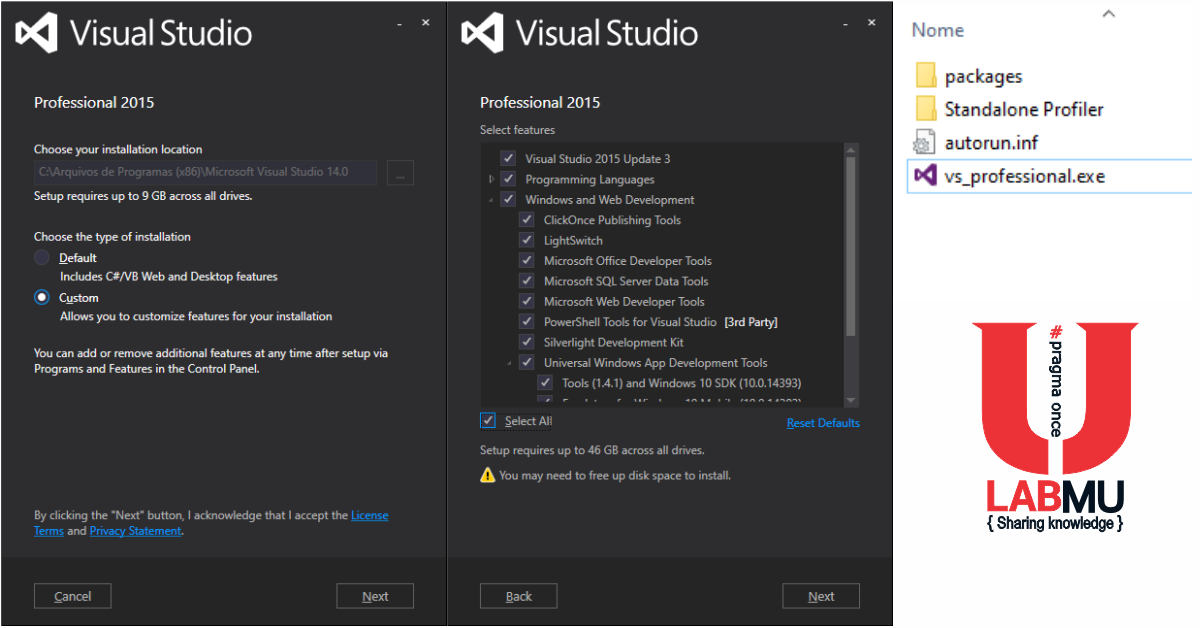Image resolution: width=1200 pixels, height=628 pixels.
Task: Uncheck Microsoft Office Developer Tools
Action: [527, 260]
